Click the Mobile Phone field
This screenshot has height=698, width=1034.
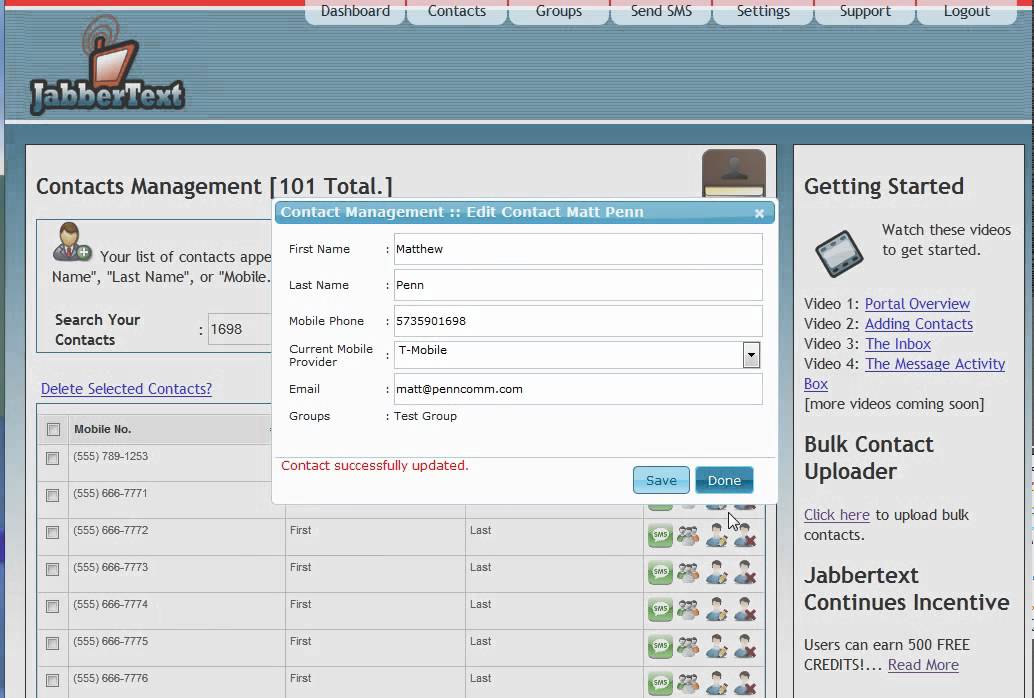pyautogui.click(x=578, y=321)
